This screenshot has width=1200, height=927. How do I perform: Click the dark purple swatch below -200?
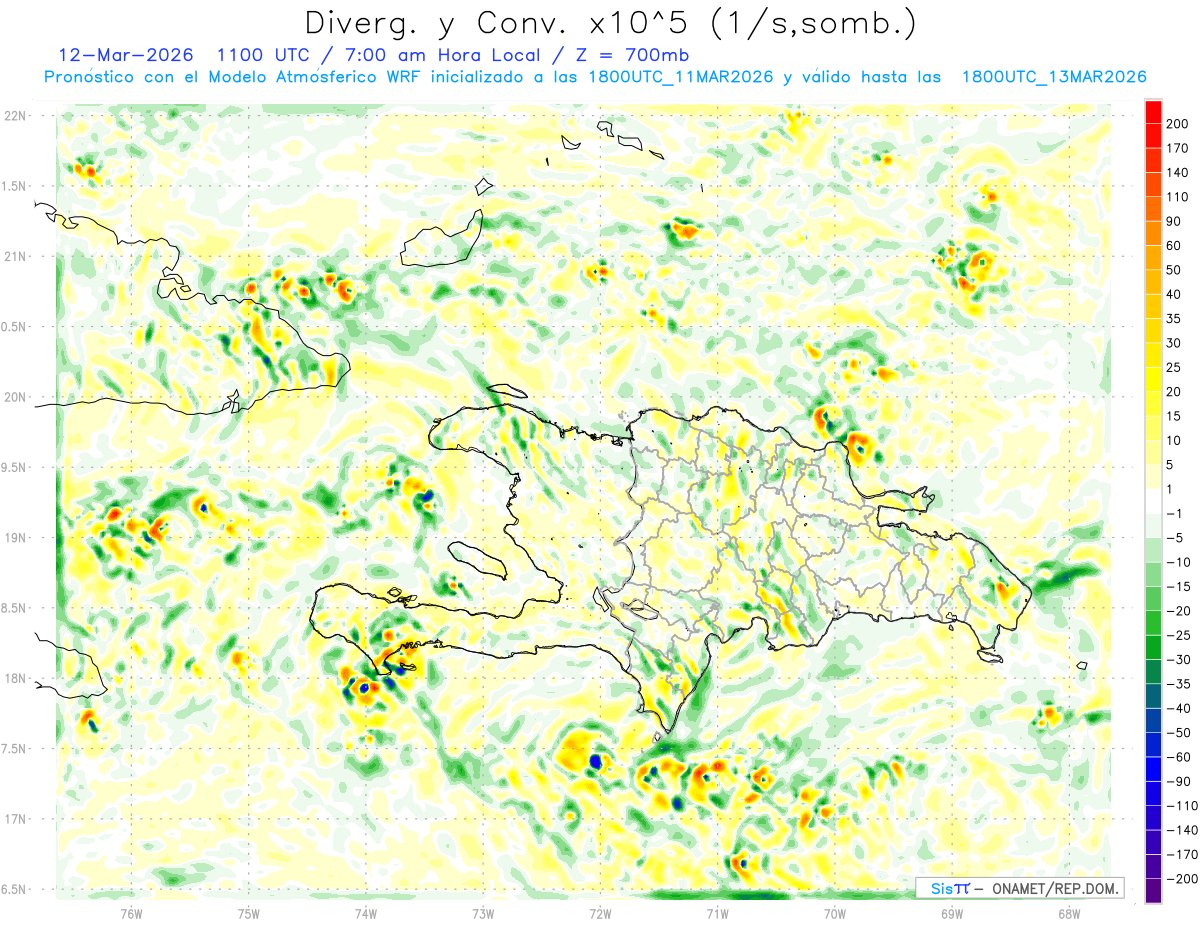[1153, 891]
